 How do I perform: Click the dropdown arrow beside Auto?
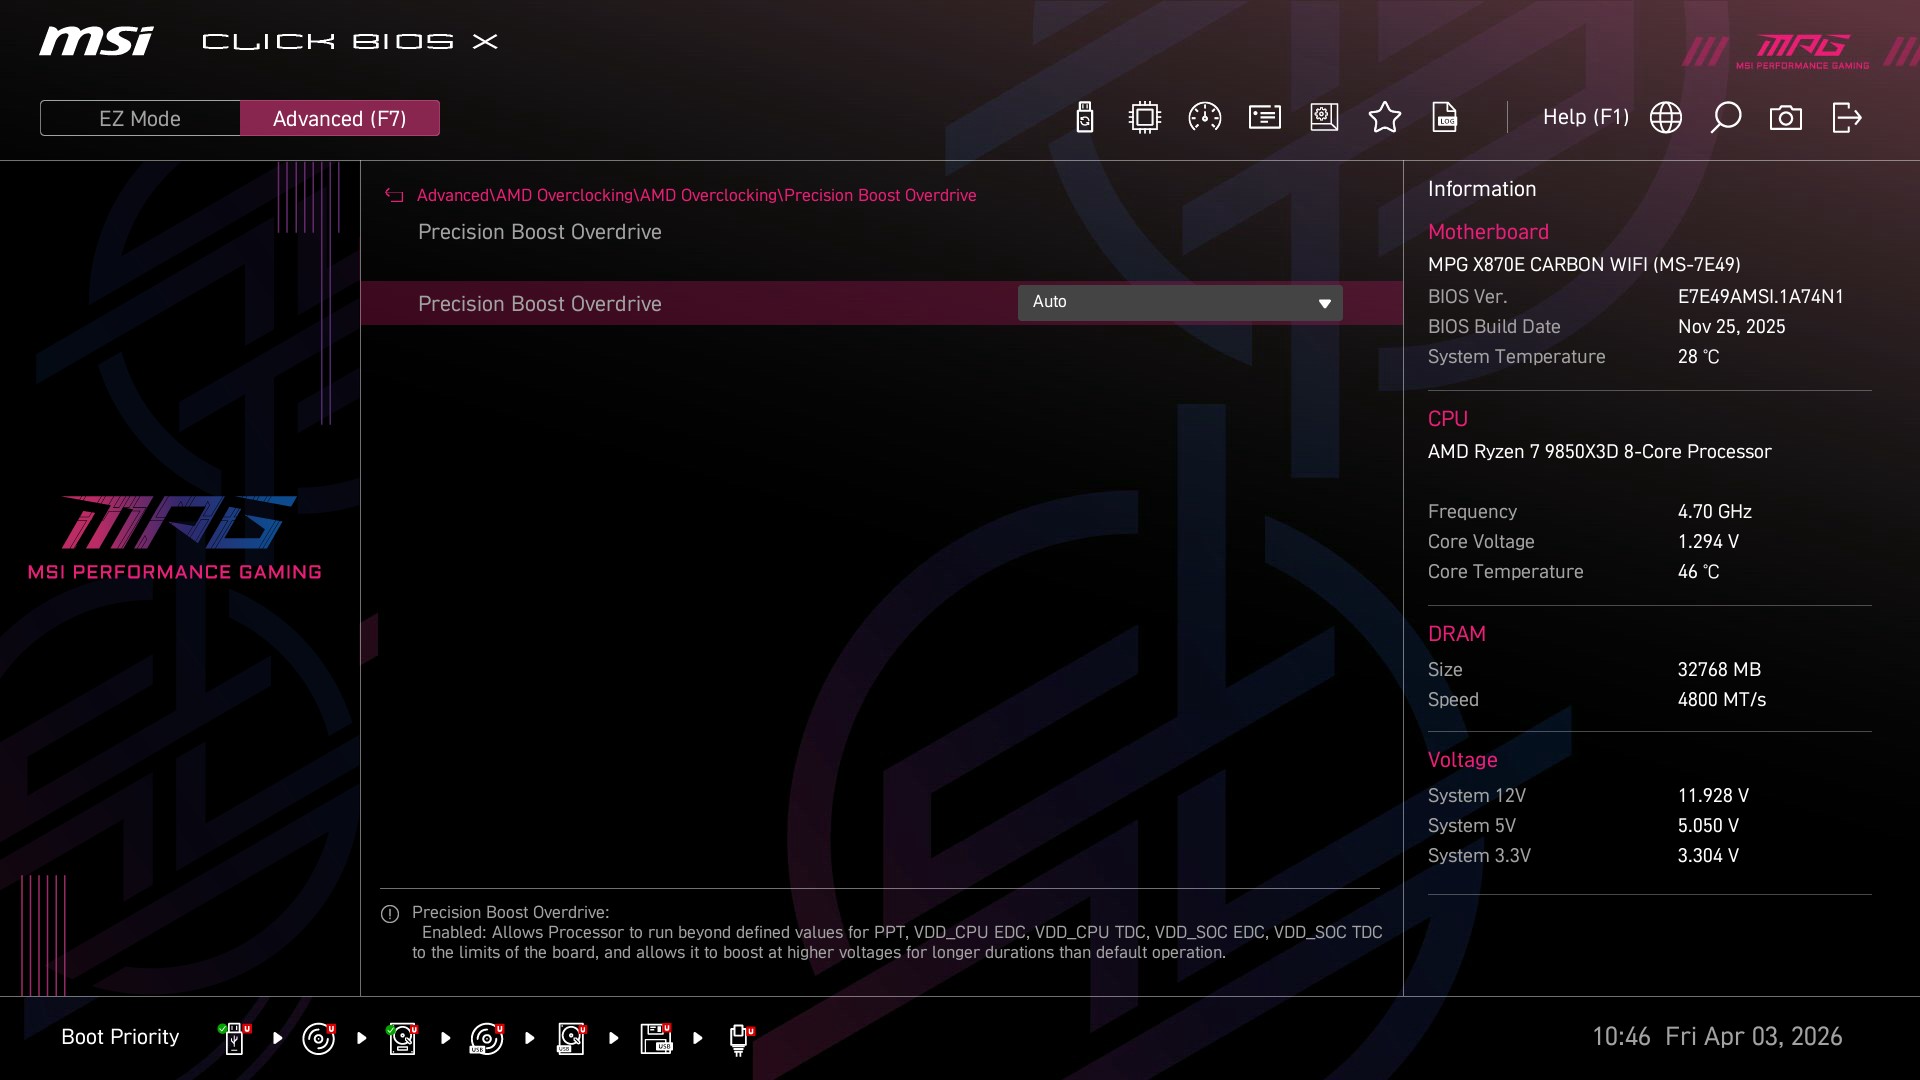(x=1324, y=304)
